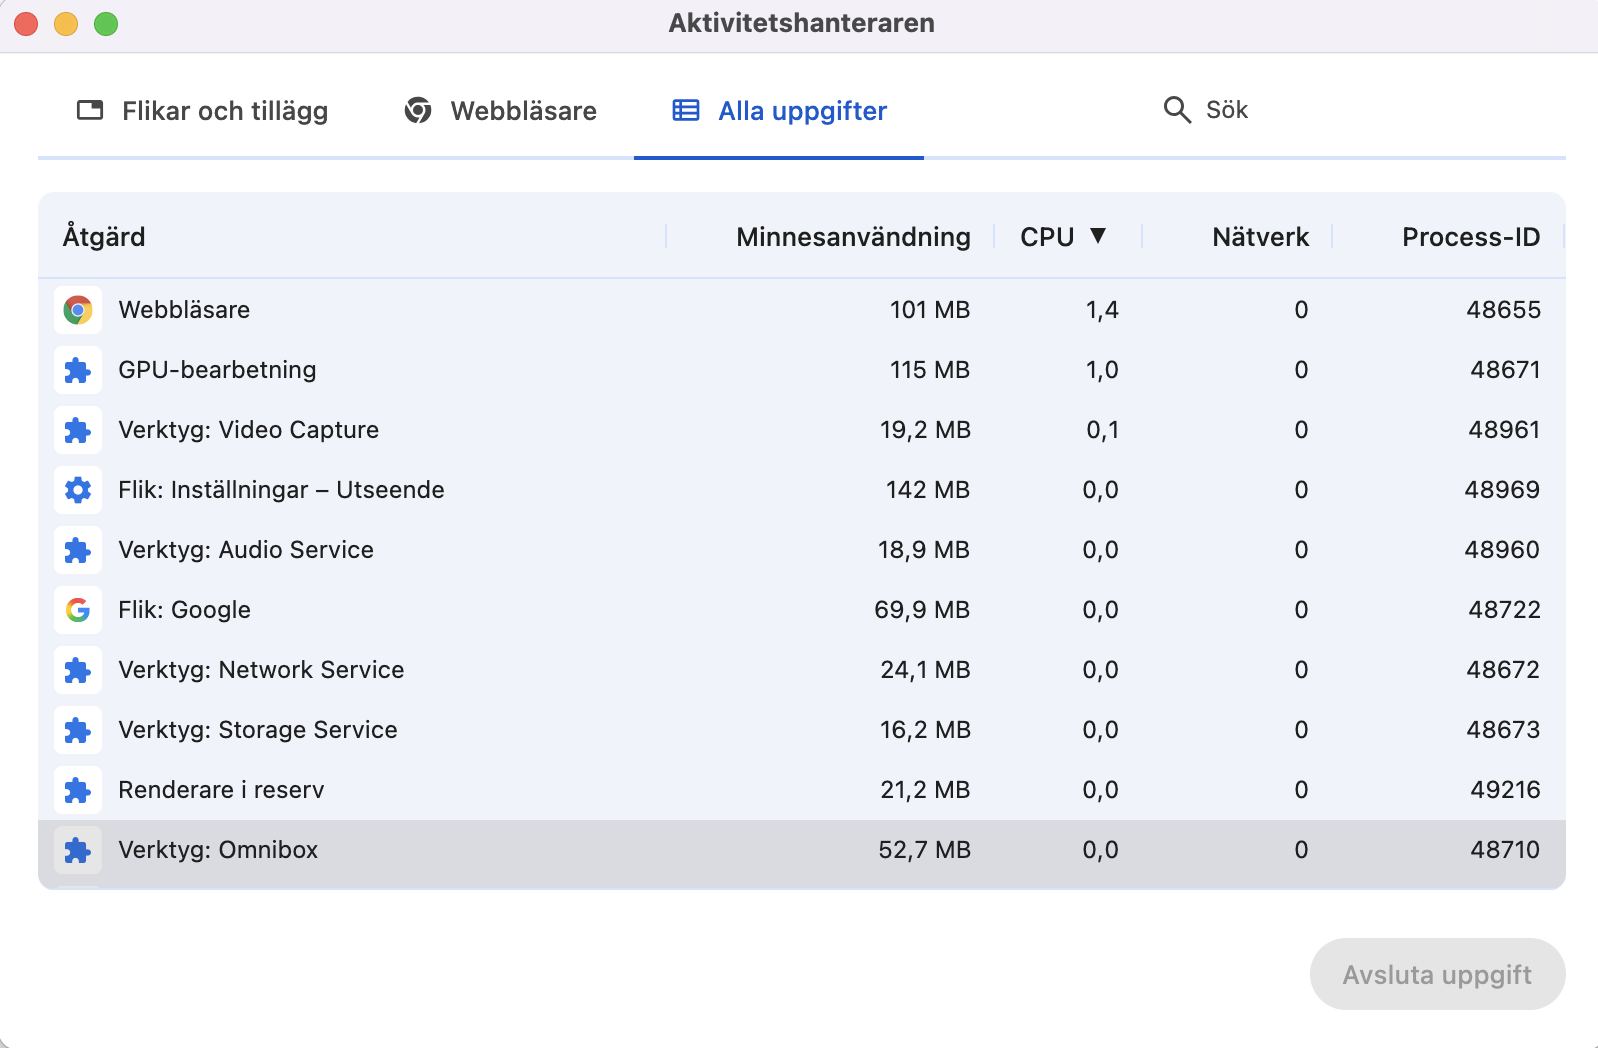Select the Alla uppgifter tab

click(x=779, y=110)
